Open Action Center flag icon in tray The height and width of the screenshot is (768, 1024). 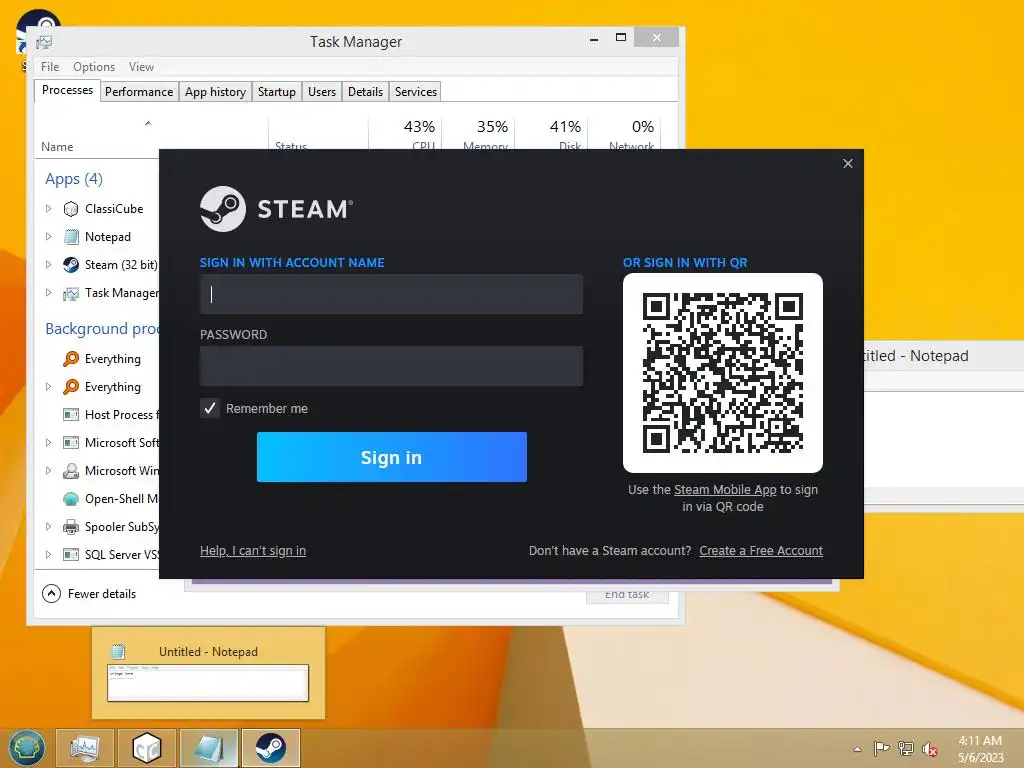pos(882,748)
